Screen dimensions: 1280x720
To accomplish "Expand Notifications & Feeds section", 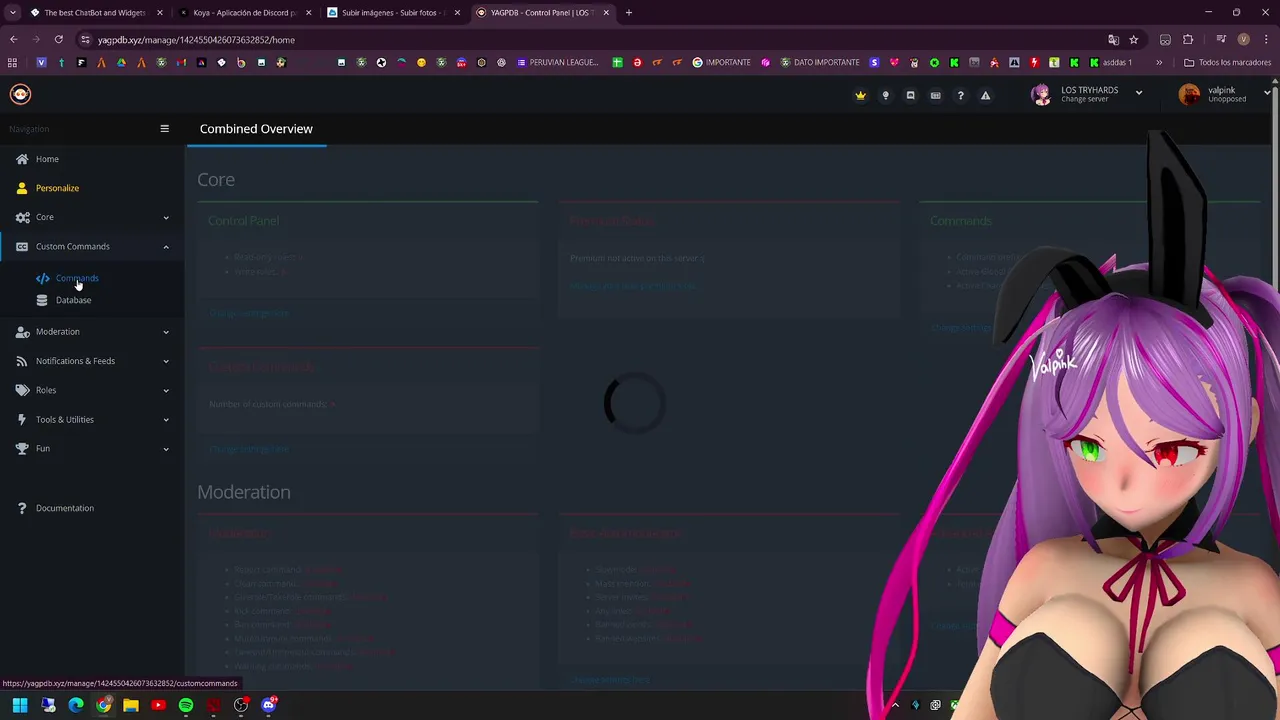I will tap(92, 361).
